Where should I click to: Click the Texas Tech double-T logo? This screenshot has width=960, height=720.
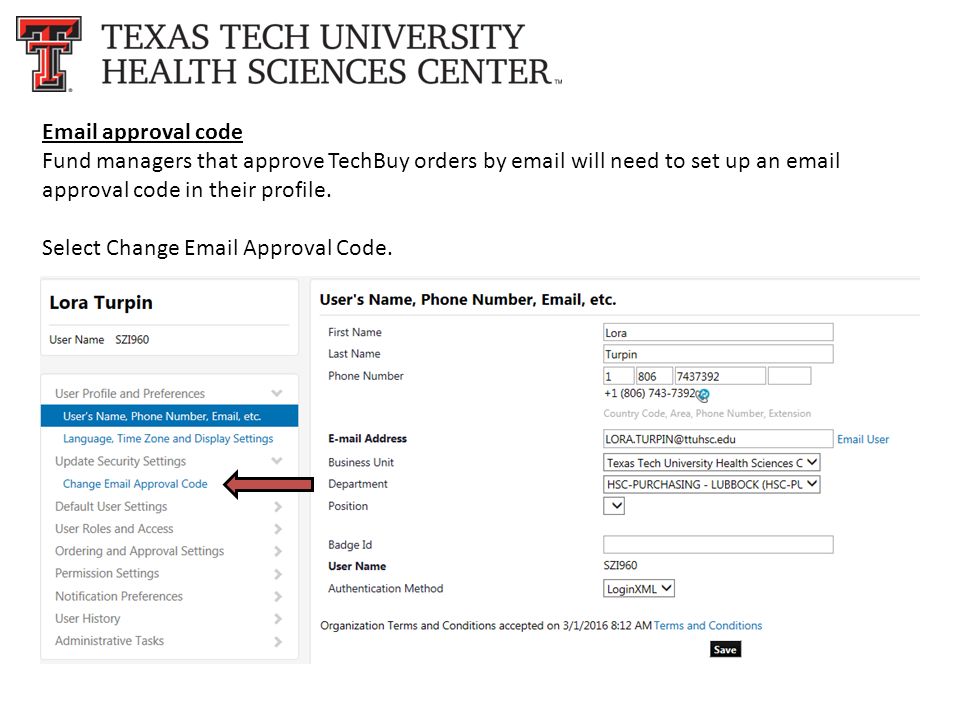coord(48,54)
